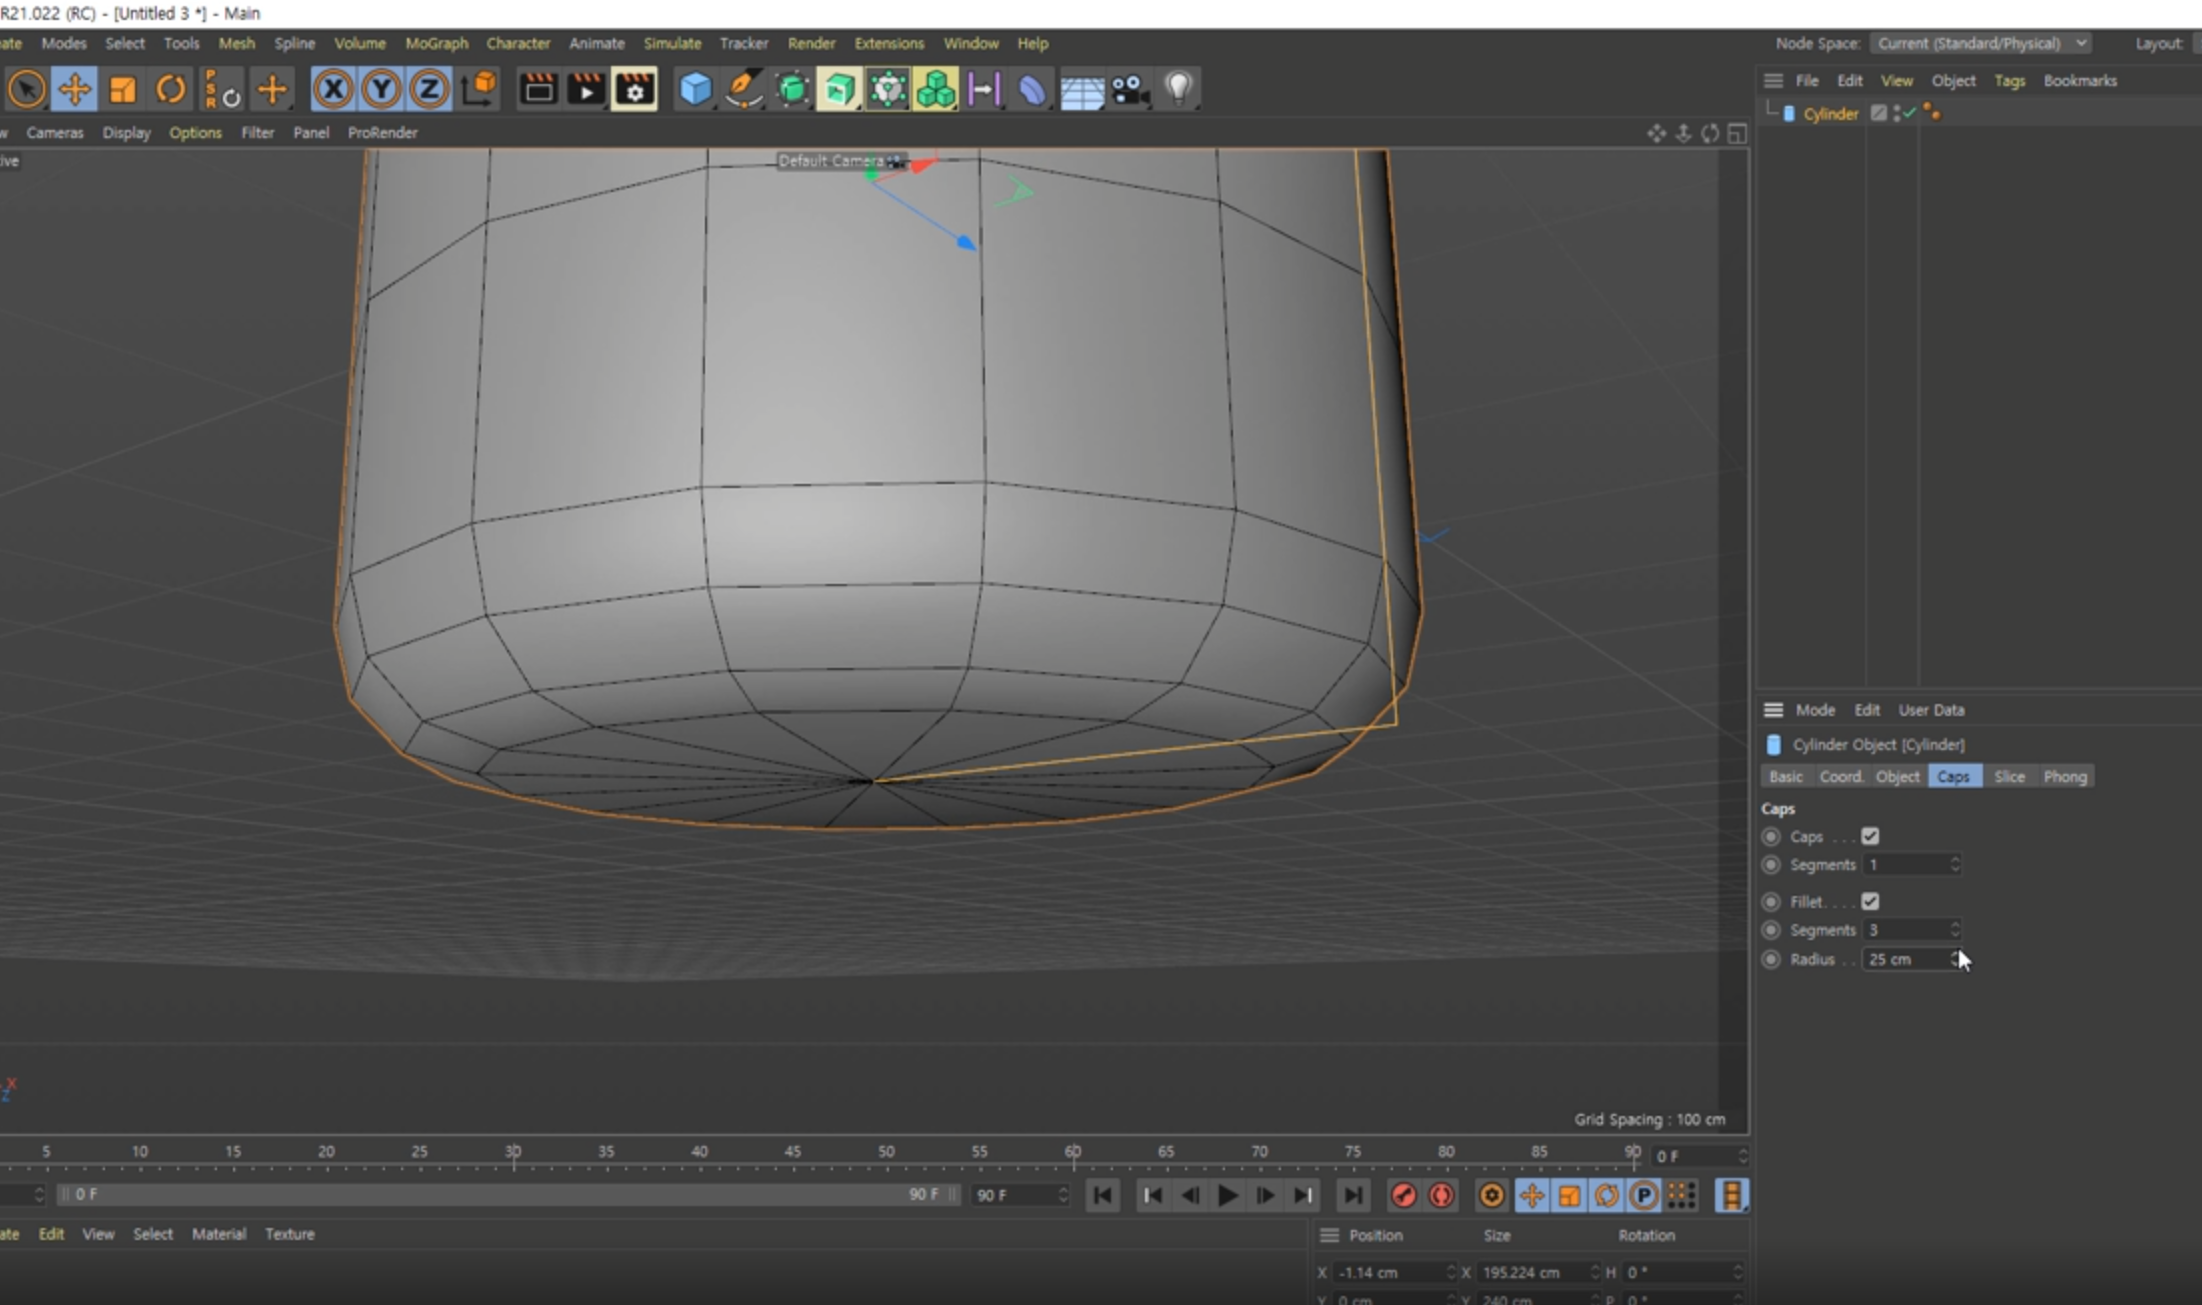Open the Node Space dropdown

1979,43
